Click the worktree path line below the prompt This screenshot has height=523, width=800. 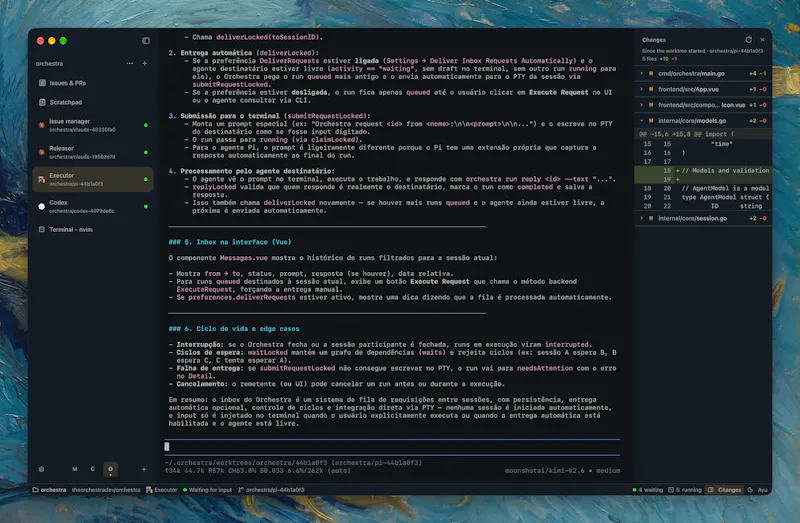[x=293, y=463]
